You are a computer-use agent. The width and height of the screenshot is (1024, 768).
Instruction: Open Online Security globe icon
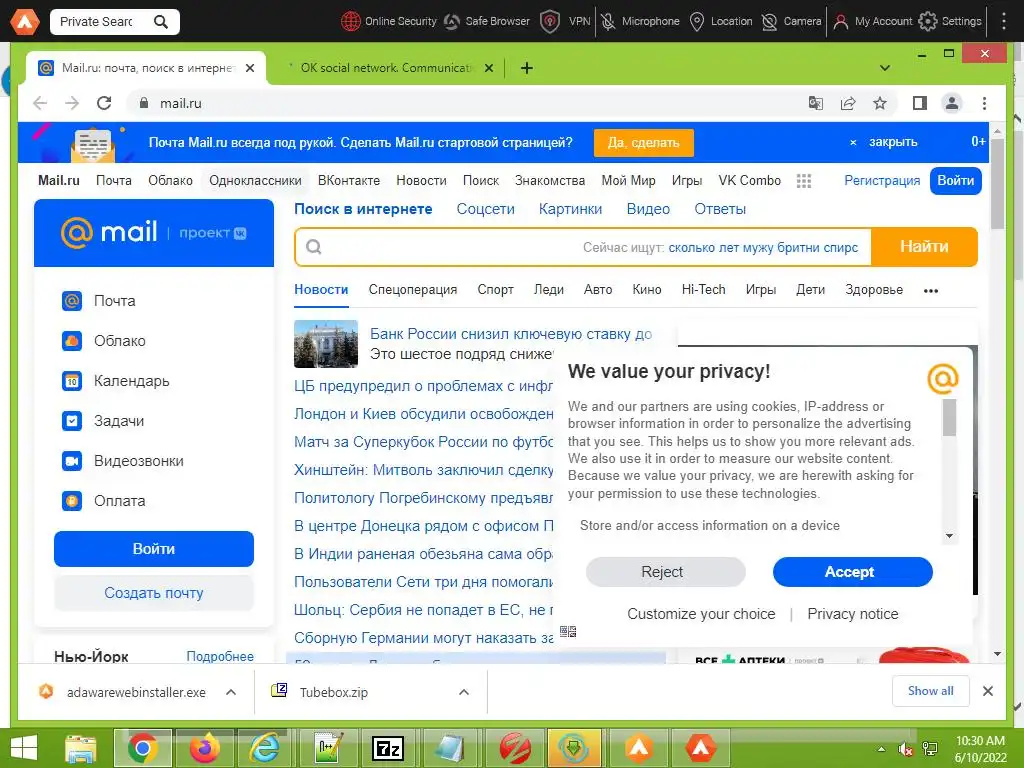(351, 22)
